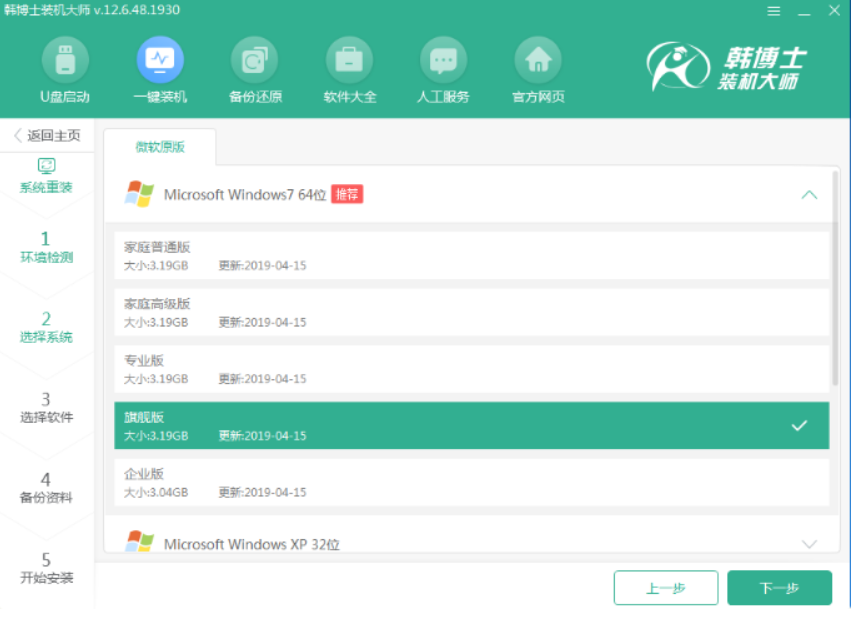Select the 旗舰版 edition
The width and height of the screenshot is (851, 618).
click(x=472, y=425)
